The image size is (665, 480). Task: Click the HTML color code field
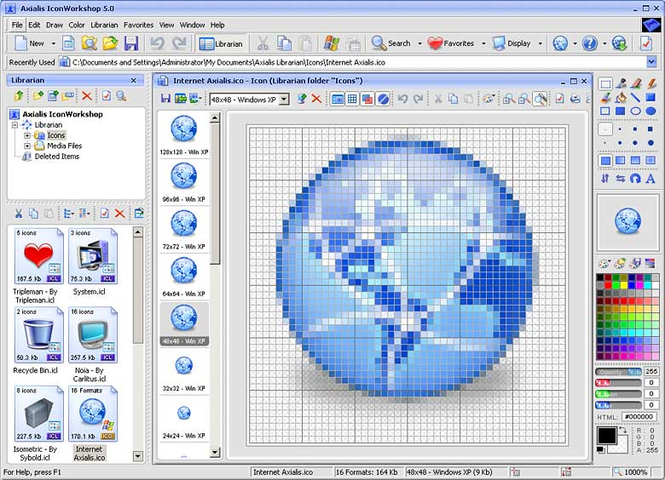[x=639, y=417]
